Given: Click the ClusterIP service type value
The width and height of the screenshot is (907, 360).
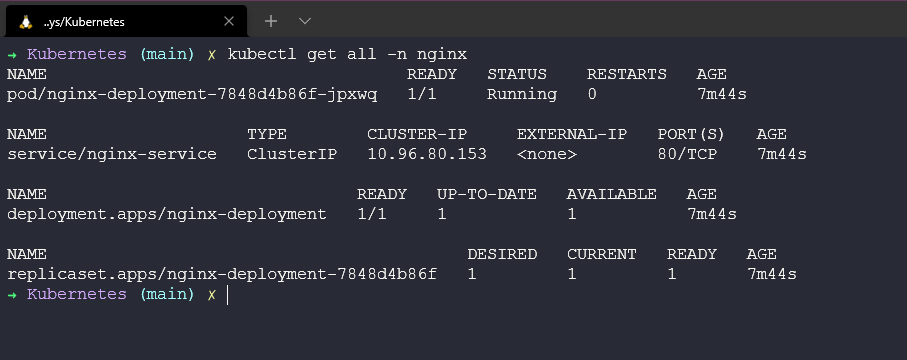Looking at the screenshot, I should 292,155.
